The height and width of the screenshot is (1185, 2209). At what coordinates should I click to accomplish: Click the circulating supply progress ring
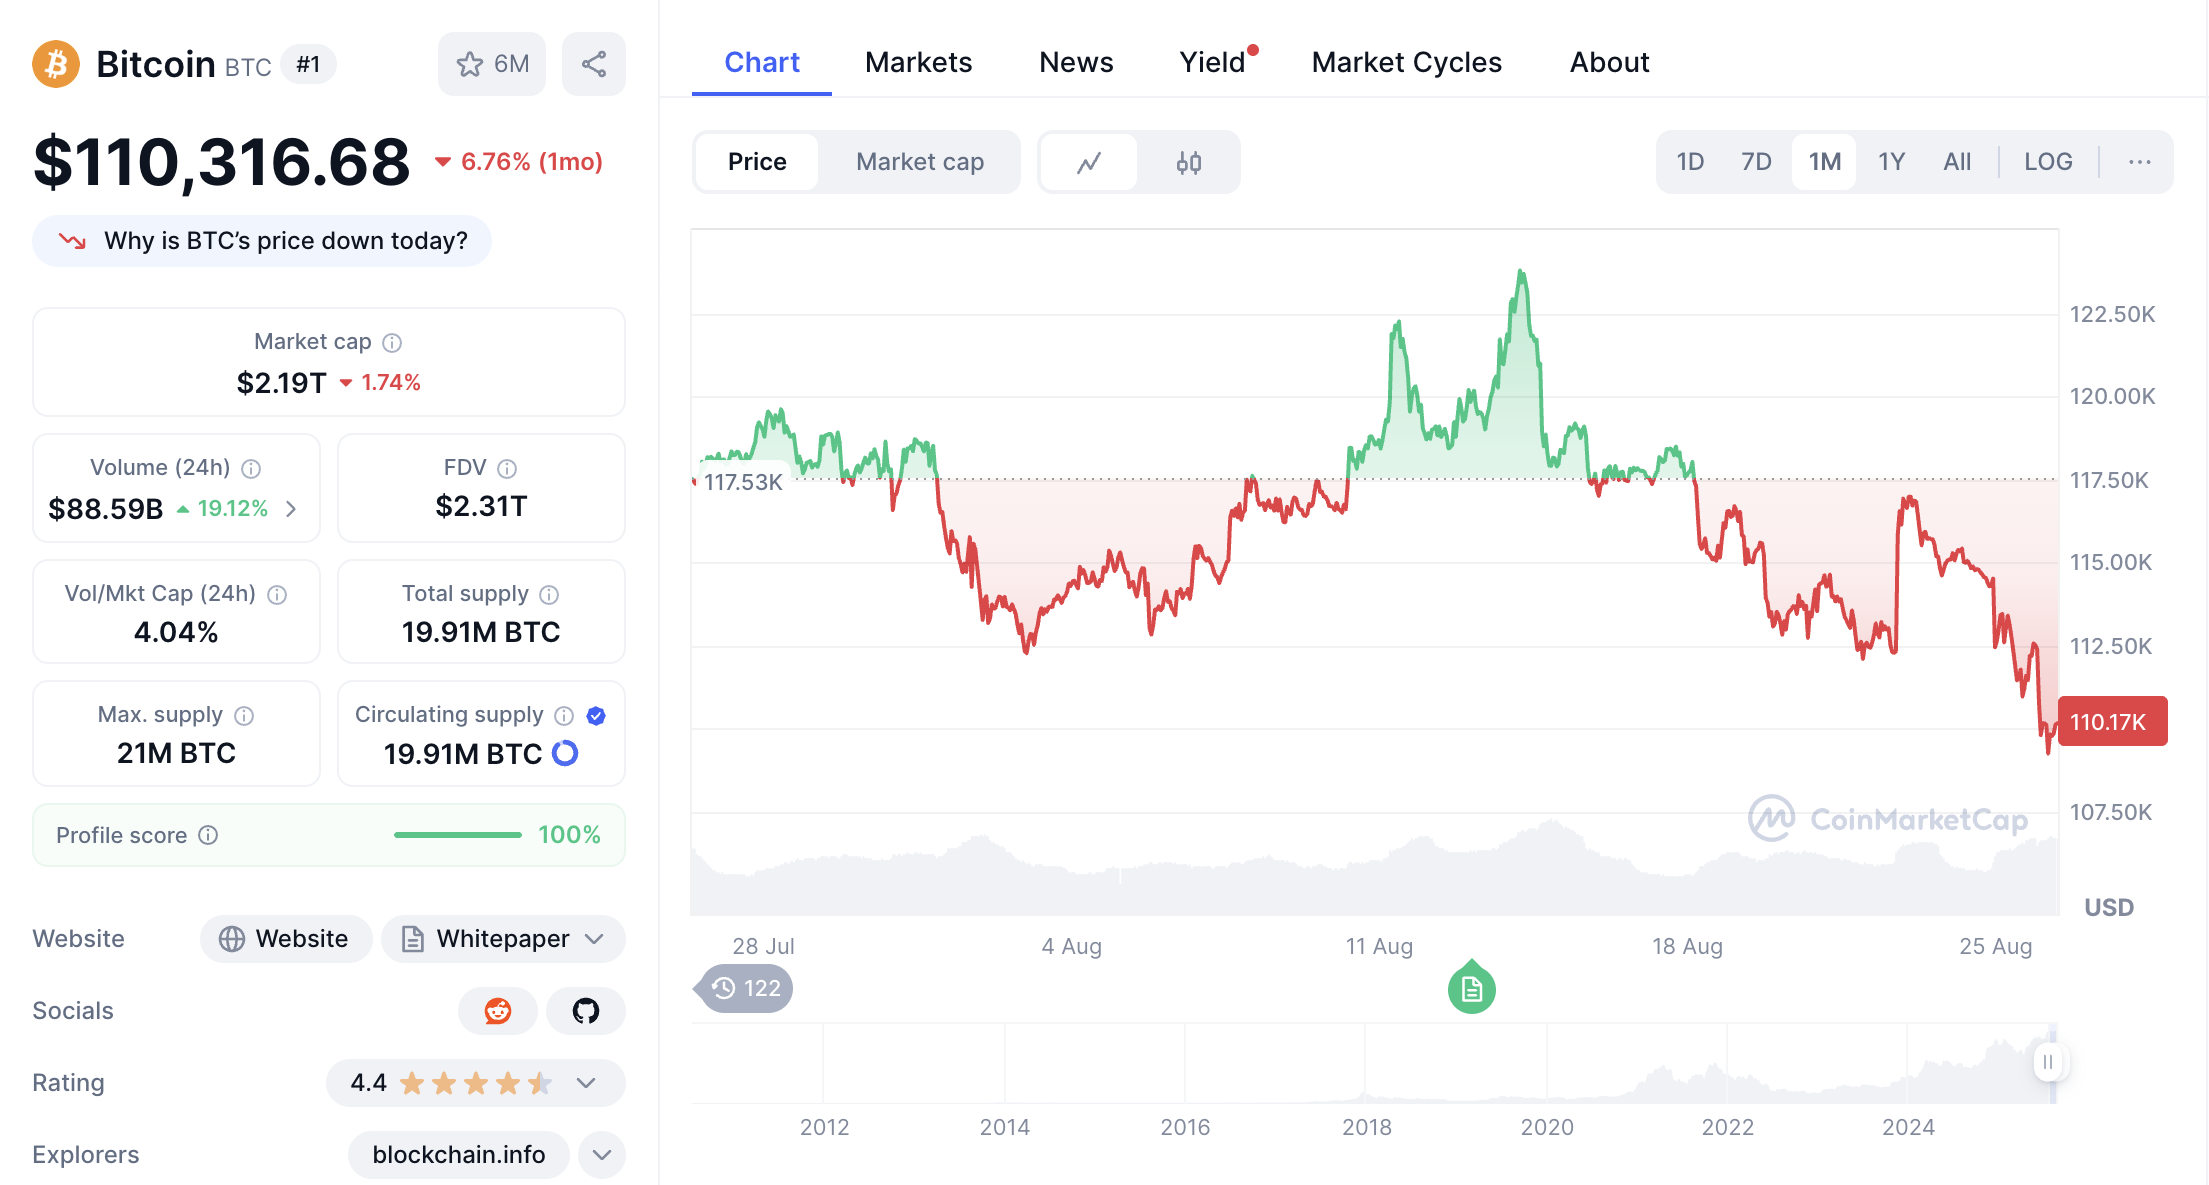pos(565,753)
